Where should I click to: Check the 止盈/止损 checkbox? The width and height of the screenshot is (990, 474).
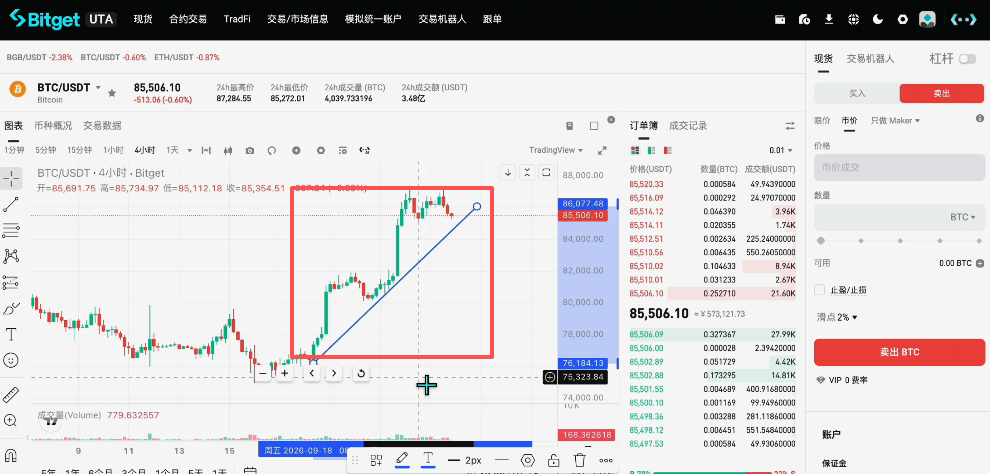pyautogui.click(x=820, y=290)
